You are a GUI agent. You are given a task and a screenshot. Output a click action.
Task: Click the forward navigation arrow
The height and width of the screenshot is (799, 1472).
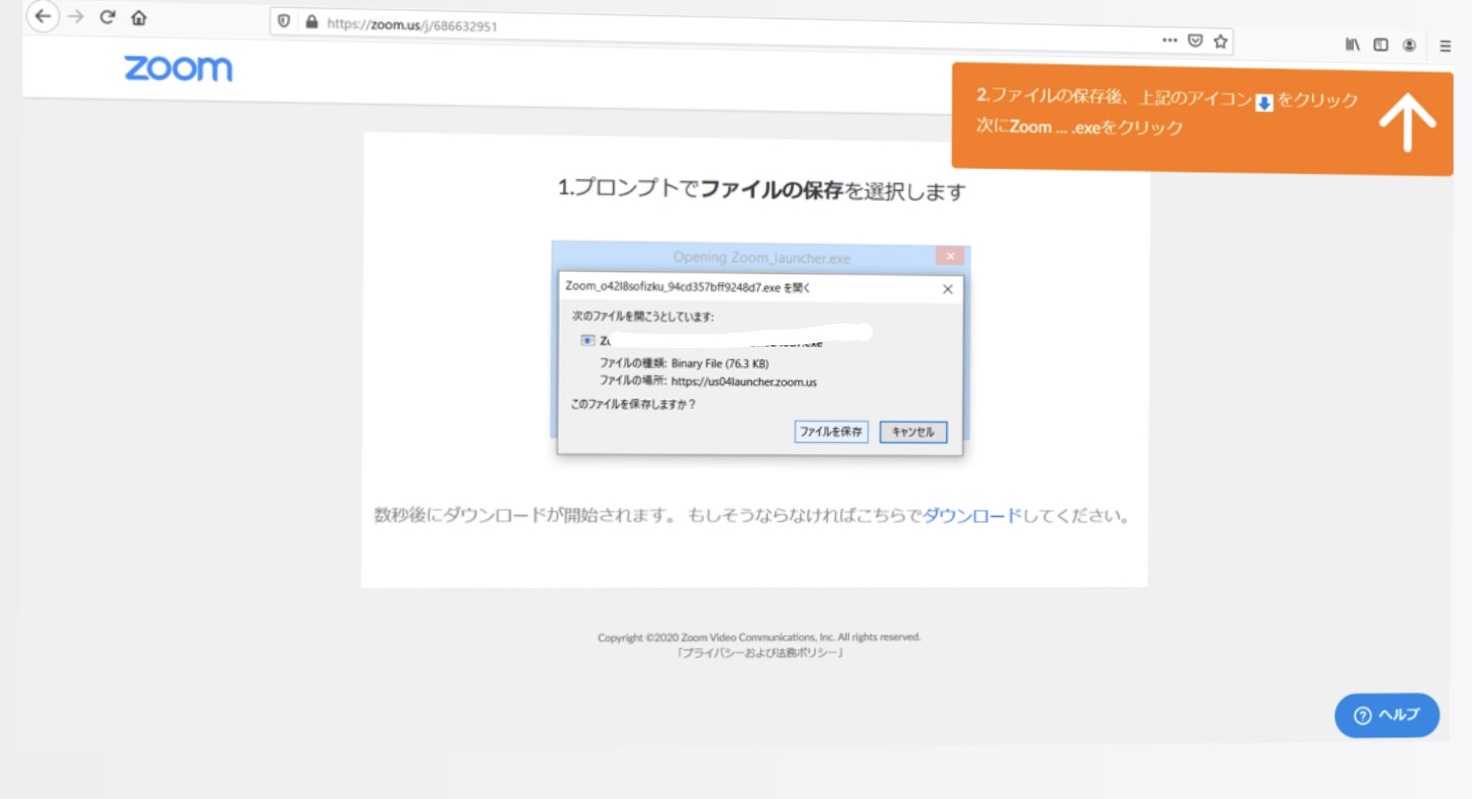tap(76, 17)
